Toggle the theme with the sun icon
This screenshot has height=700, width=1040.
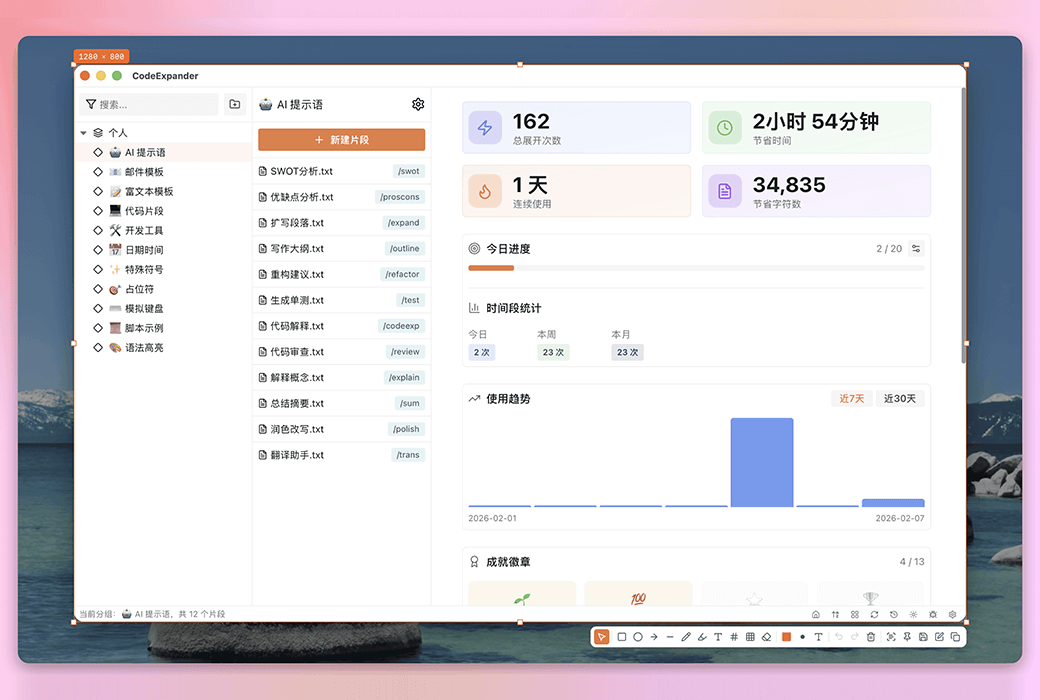(912, 614)
